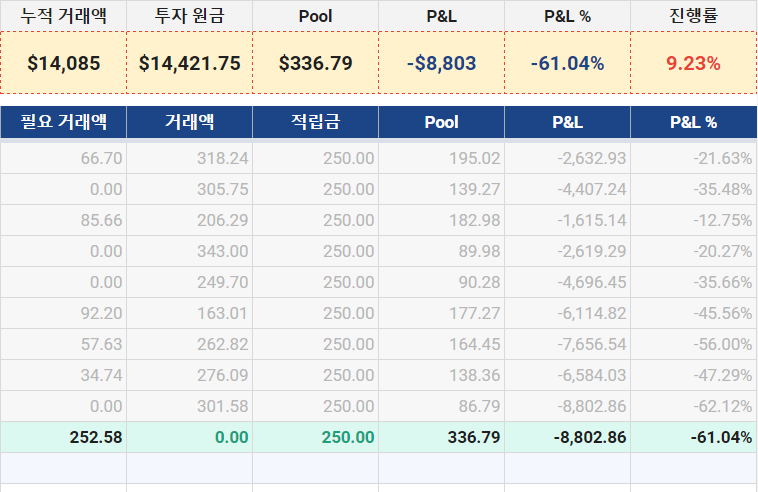Select the cell showing 89.98
The width and height of the screenshot is (758, 492).
click(441, 251)
